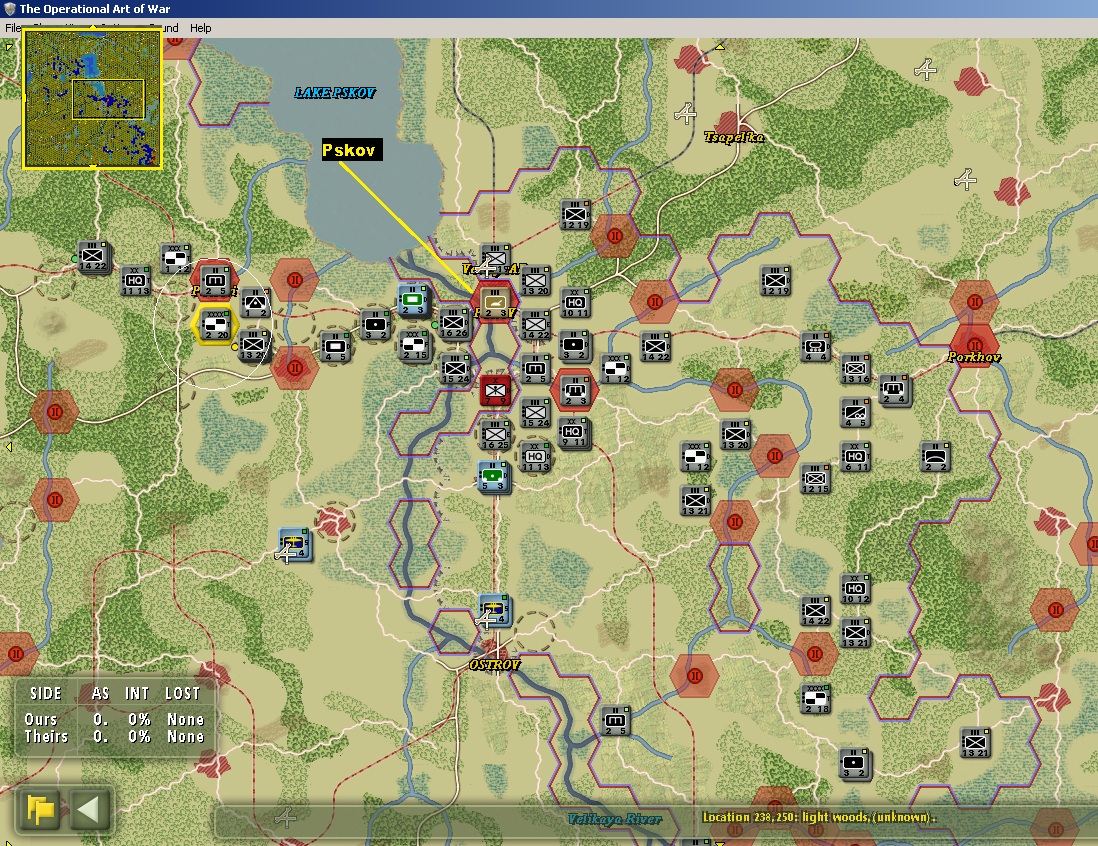Select the 2 4 artillery unit near Porkhov
The width and height of the screenshot is (1098, 846).
click(x=896, y=389)
